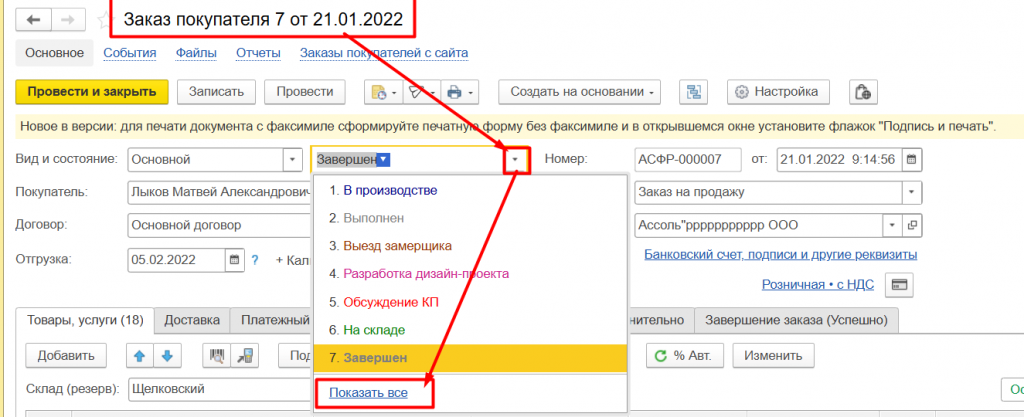
Task: Select status '5. Обсуждение КП'
Action: point(470,302)
